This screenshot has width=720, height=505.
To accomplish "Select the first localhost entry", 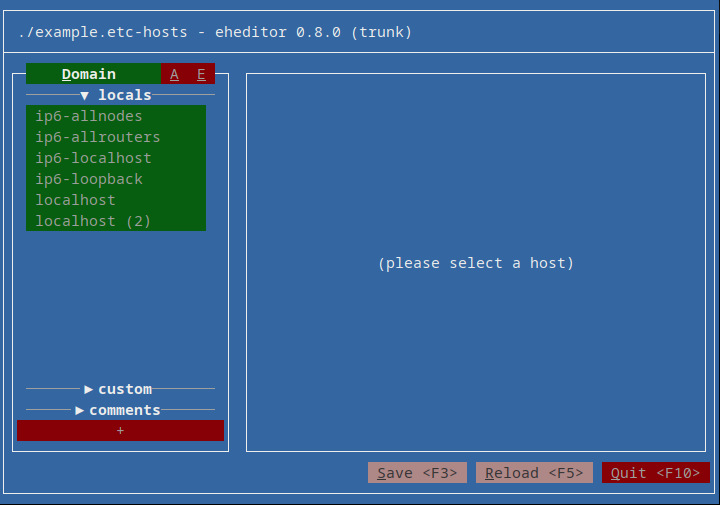I will pyautogui.click(x=116, y=200).
